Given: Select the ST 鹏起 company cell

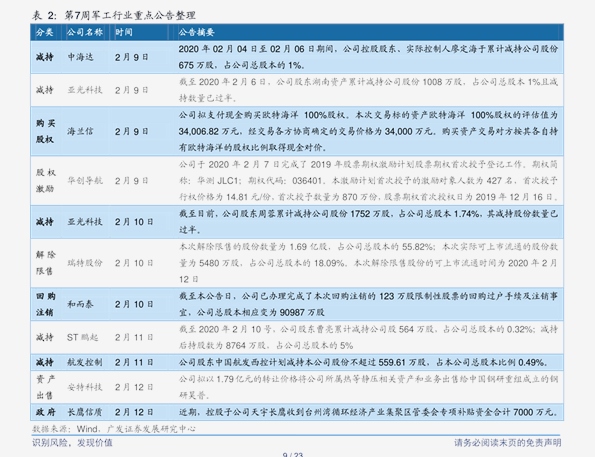Looking at the screenshot, I should click(82, 337).
